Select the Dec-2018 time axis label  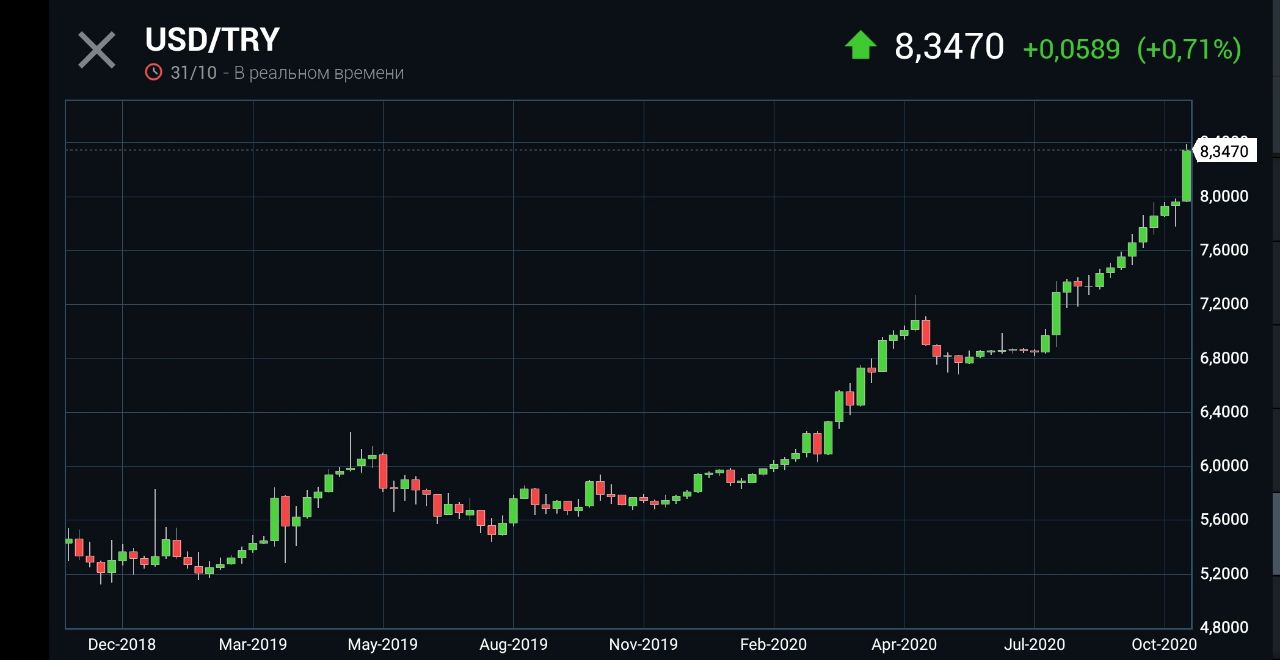(122, 644)
